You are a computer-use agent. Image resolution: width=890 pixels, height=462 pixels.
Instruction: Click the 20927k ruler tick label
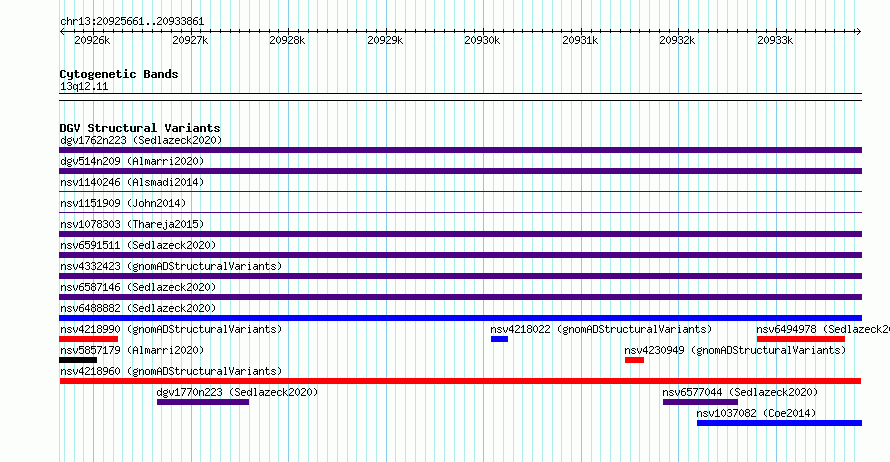(x=190, y=40)
